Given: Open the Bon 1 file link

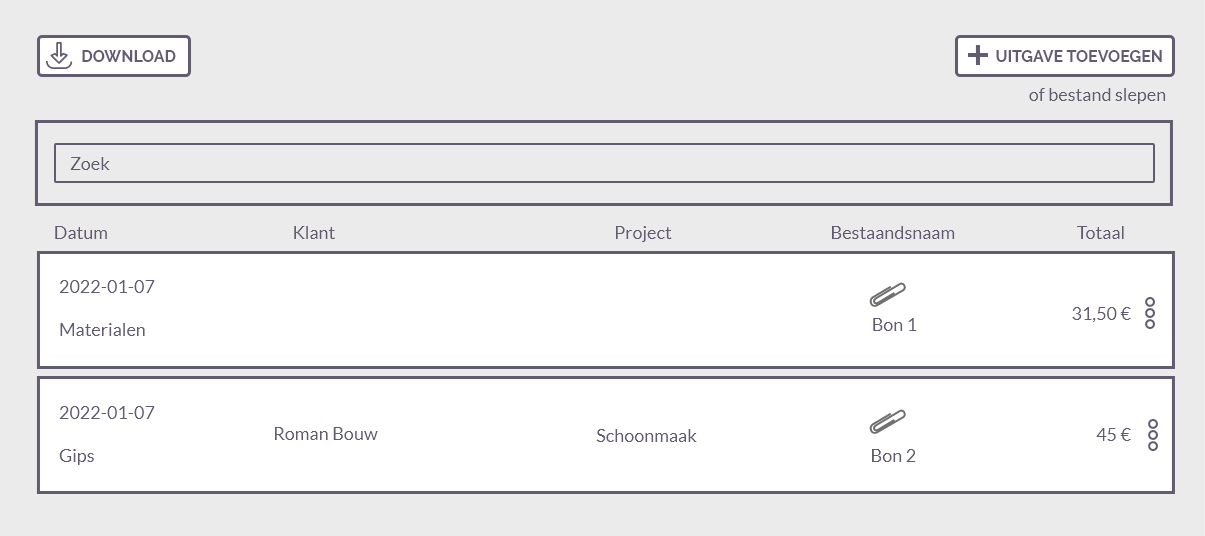Looking at the screenshot, I should 894,325.
